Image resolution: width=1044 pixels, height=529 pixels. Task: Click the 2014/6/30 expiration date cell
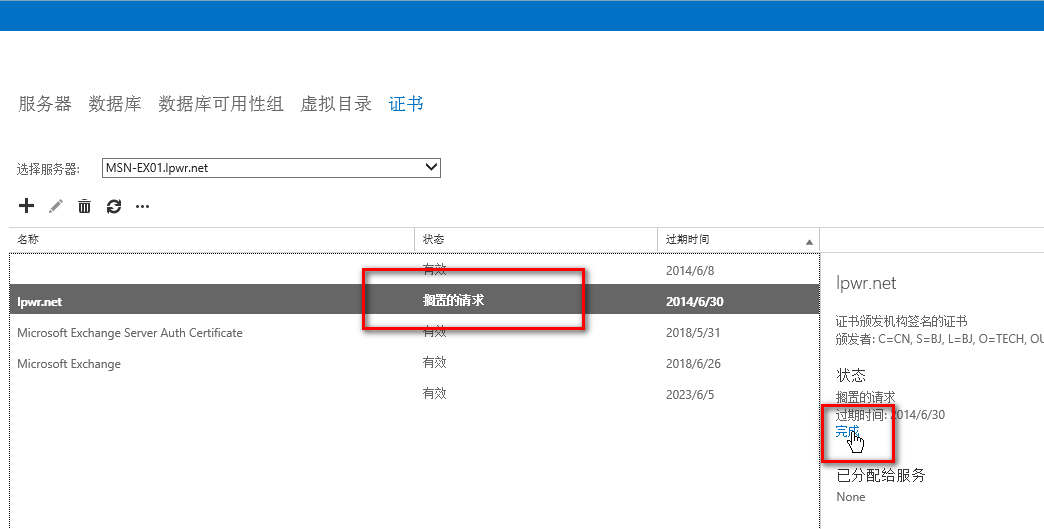(x=694, y=301)
